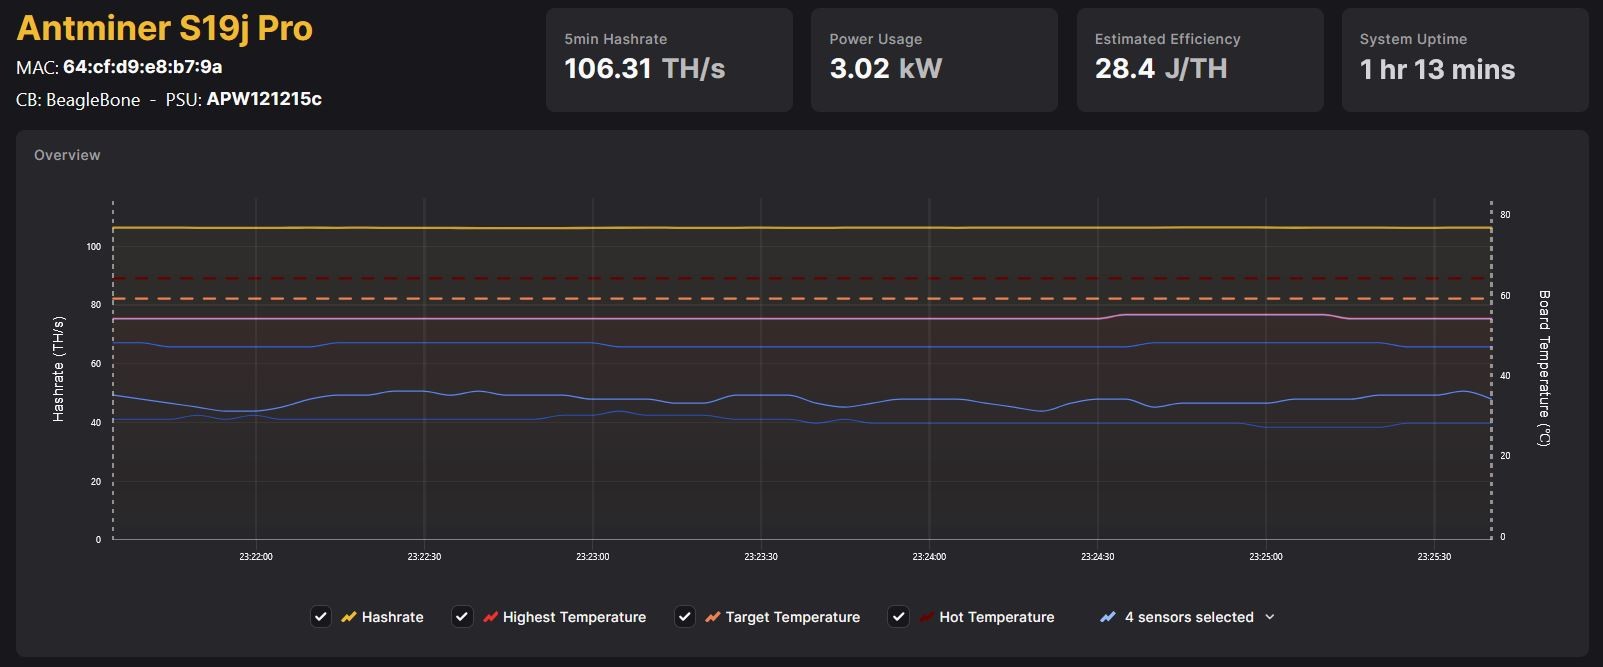
Task: Click the 23:22:30 time axis label
Action: 424,557
